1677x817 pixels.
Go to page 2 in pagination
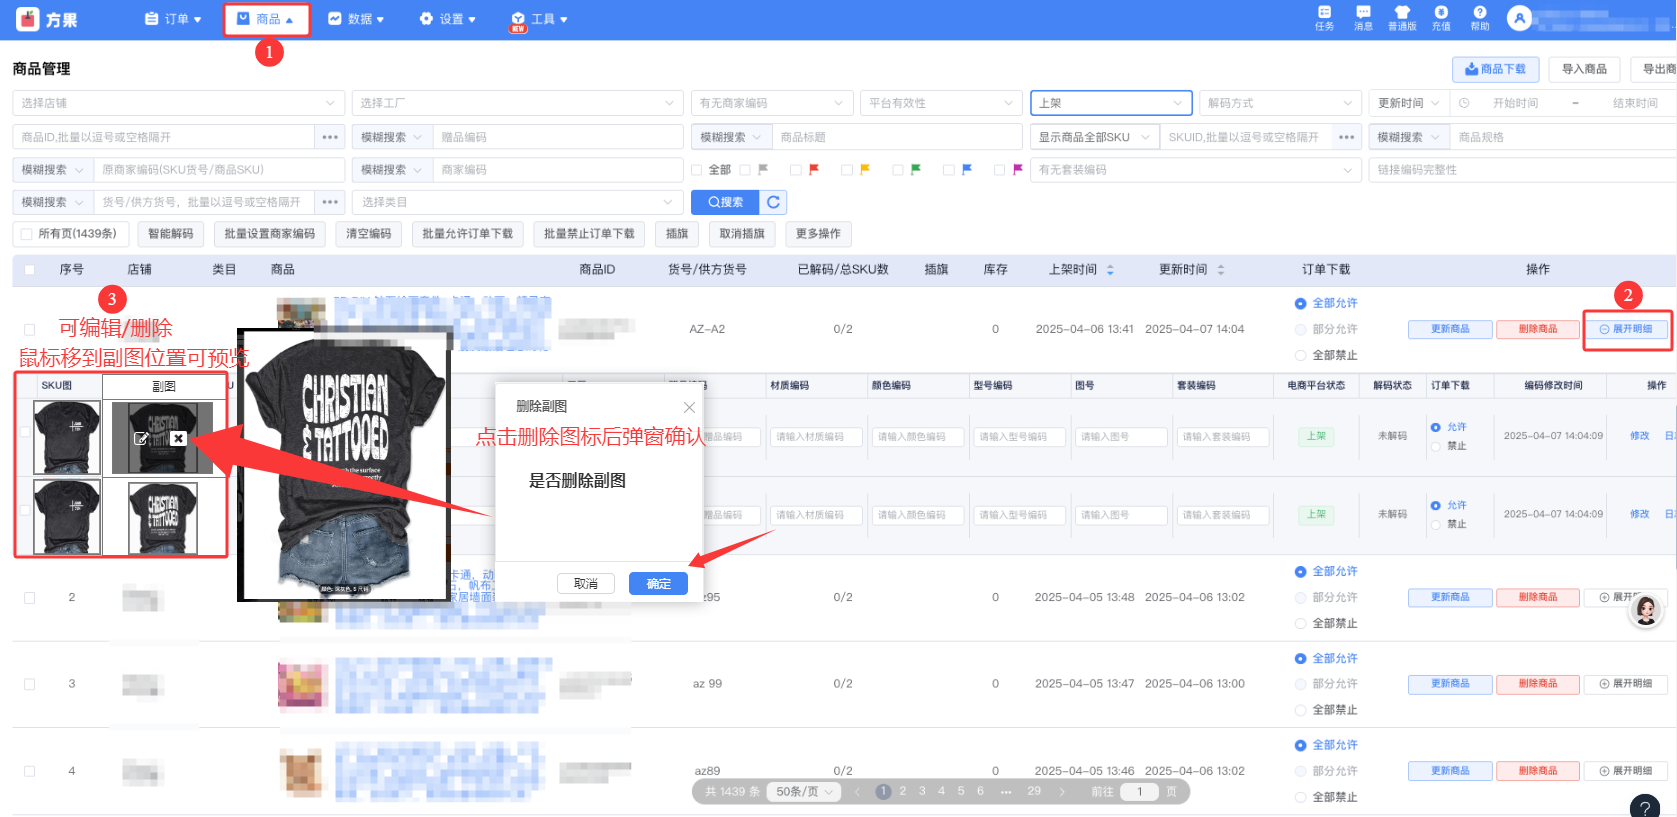[903, 791]
